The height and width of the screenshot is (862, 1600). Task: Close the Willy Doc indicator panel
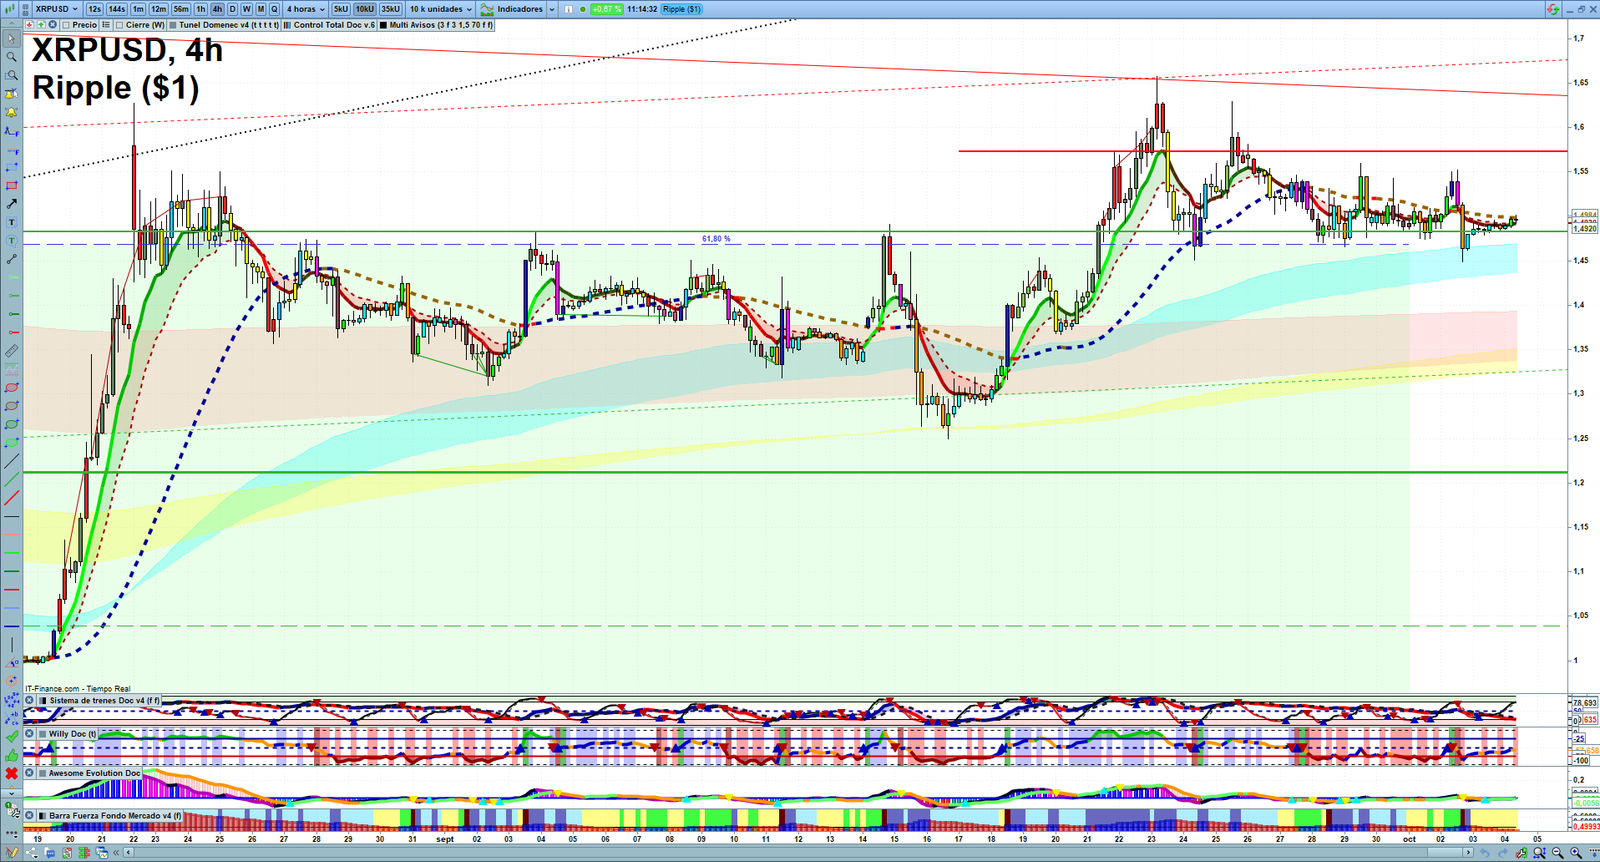click(x=30, y=733)
